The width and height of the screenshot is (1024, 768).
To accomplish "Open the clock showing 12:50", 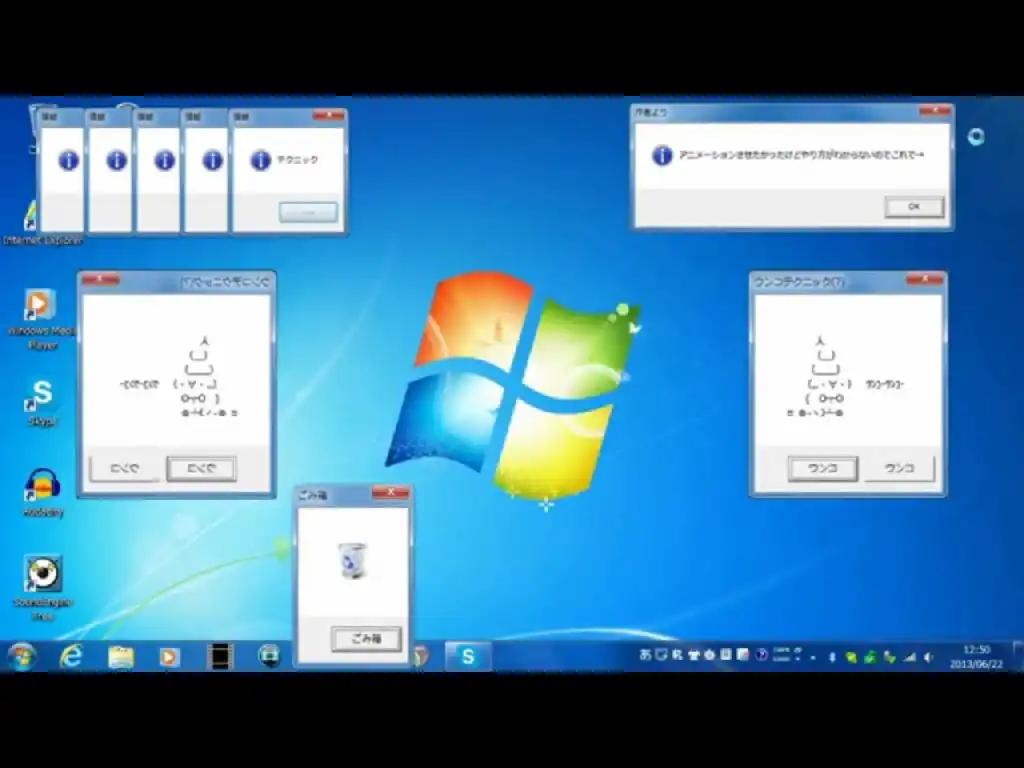I will click(976, 656).
